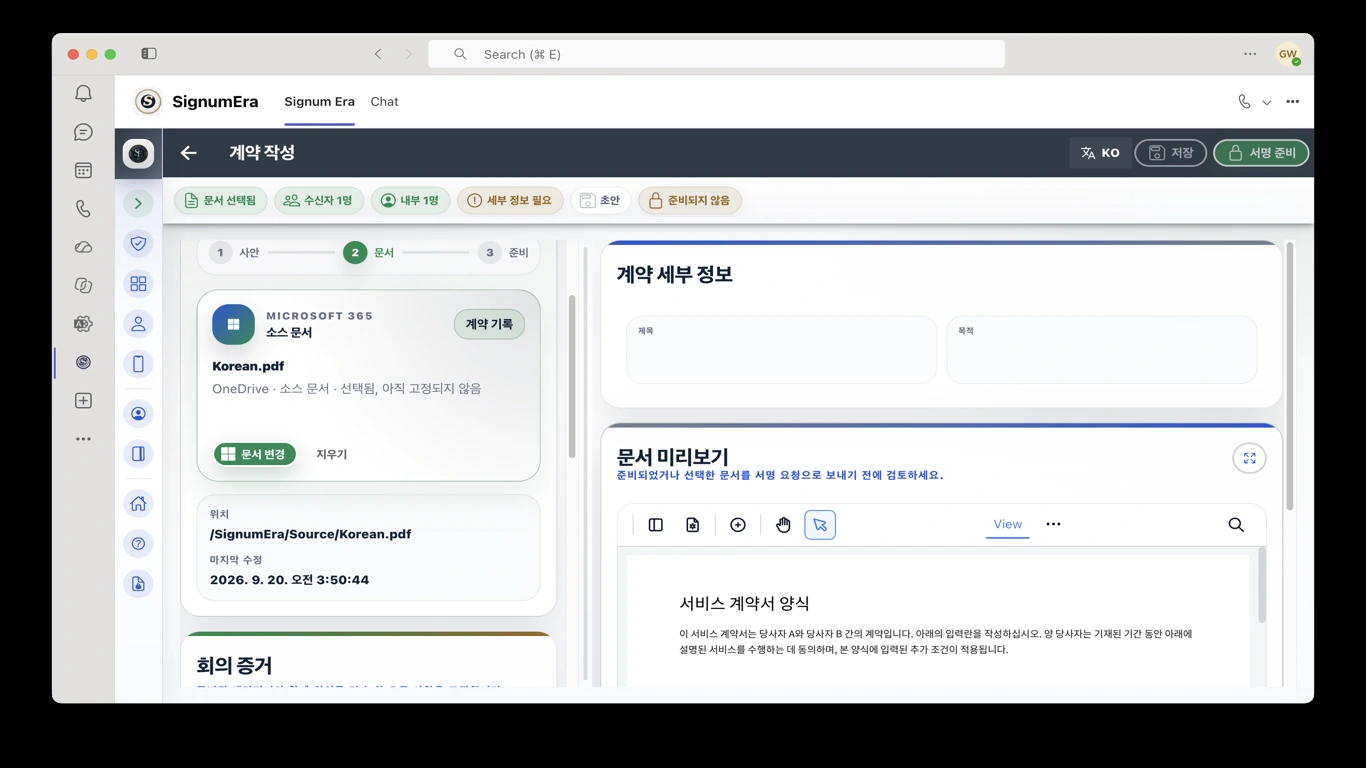Select the hand pan tool

pos(783,525)
